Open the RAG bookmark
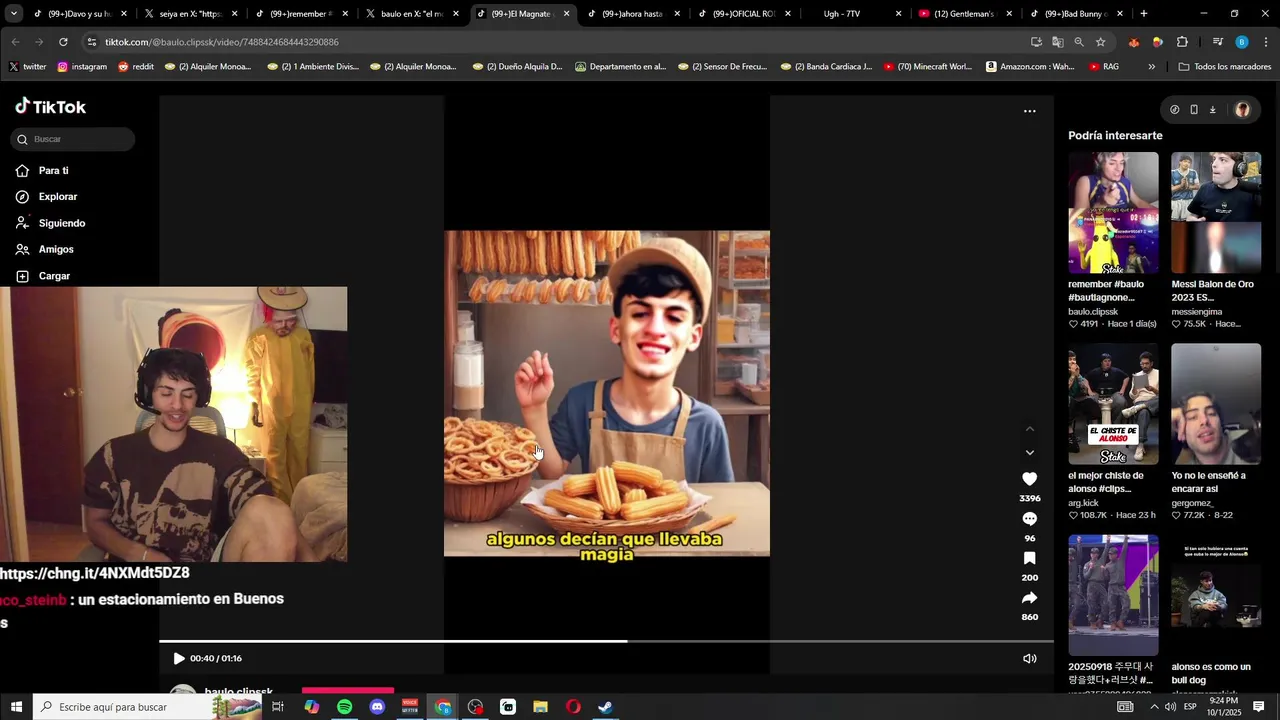1280x720 pixels. pos(1104,67)
